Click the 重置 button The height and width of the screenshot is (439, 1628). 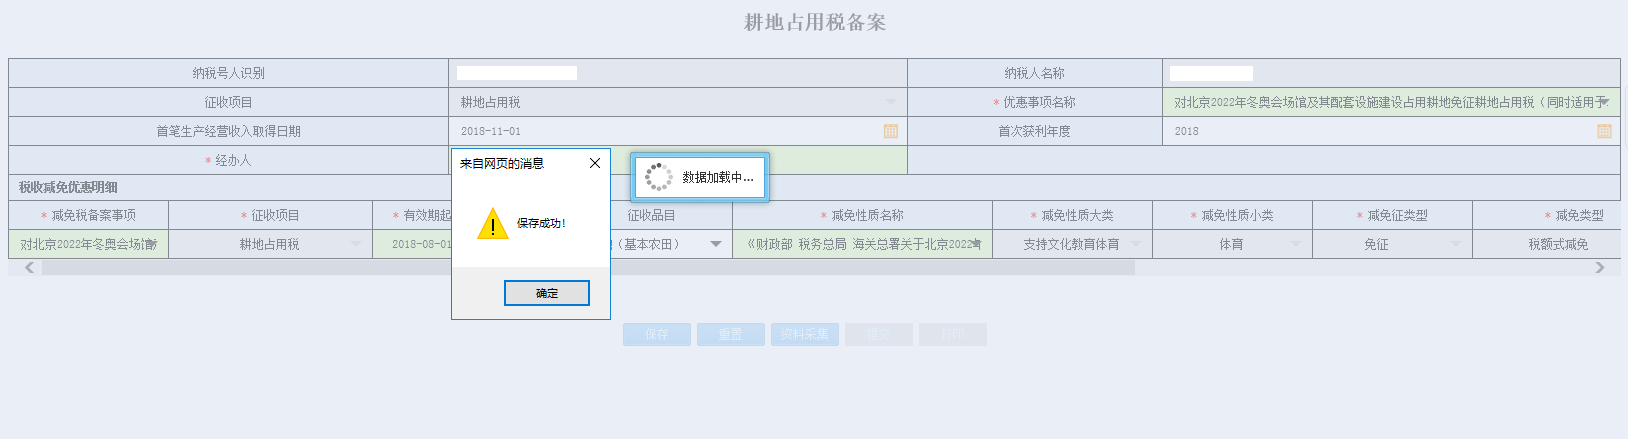730,334
